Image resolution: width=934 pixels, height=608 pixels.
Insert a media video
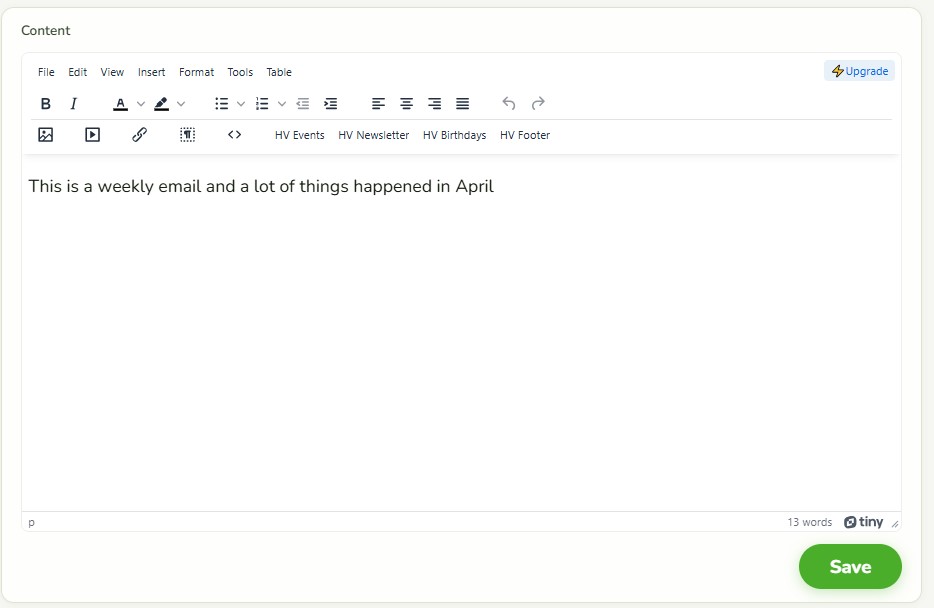click(92, 135)
